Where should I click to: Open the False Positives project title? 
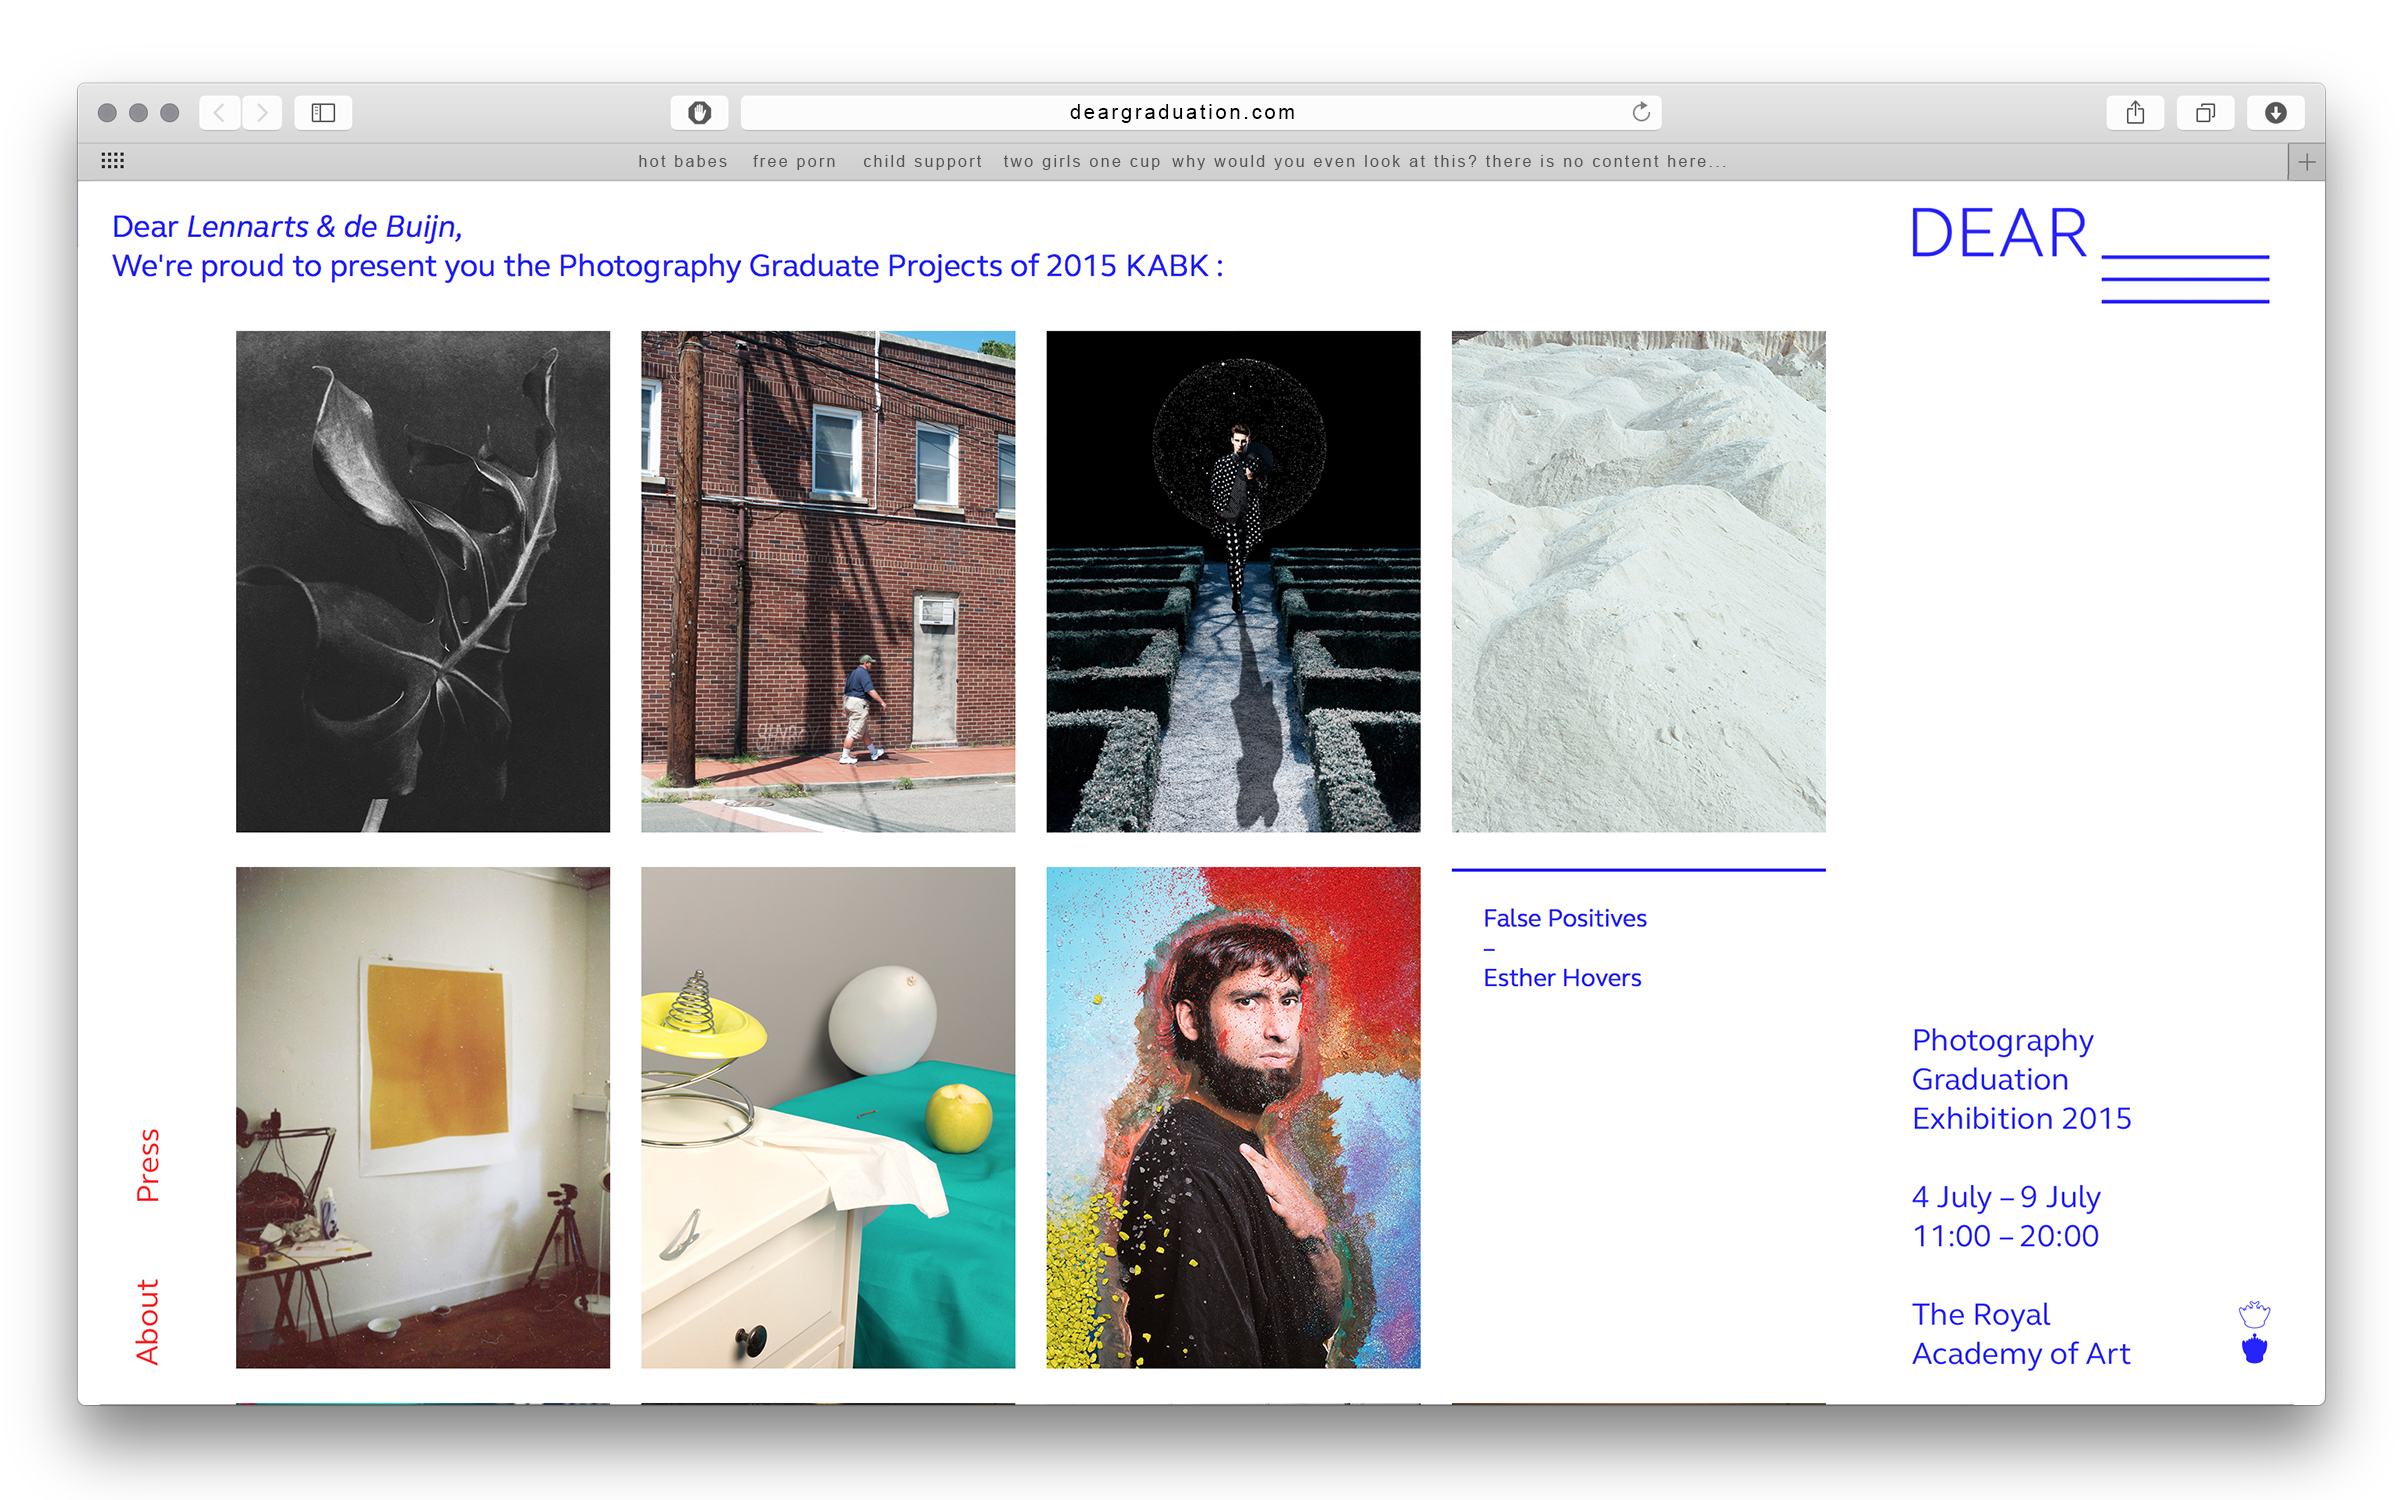pos(1564,918)
